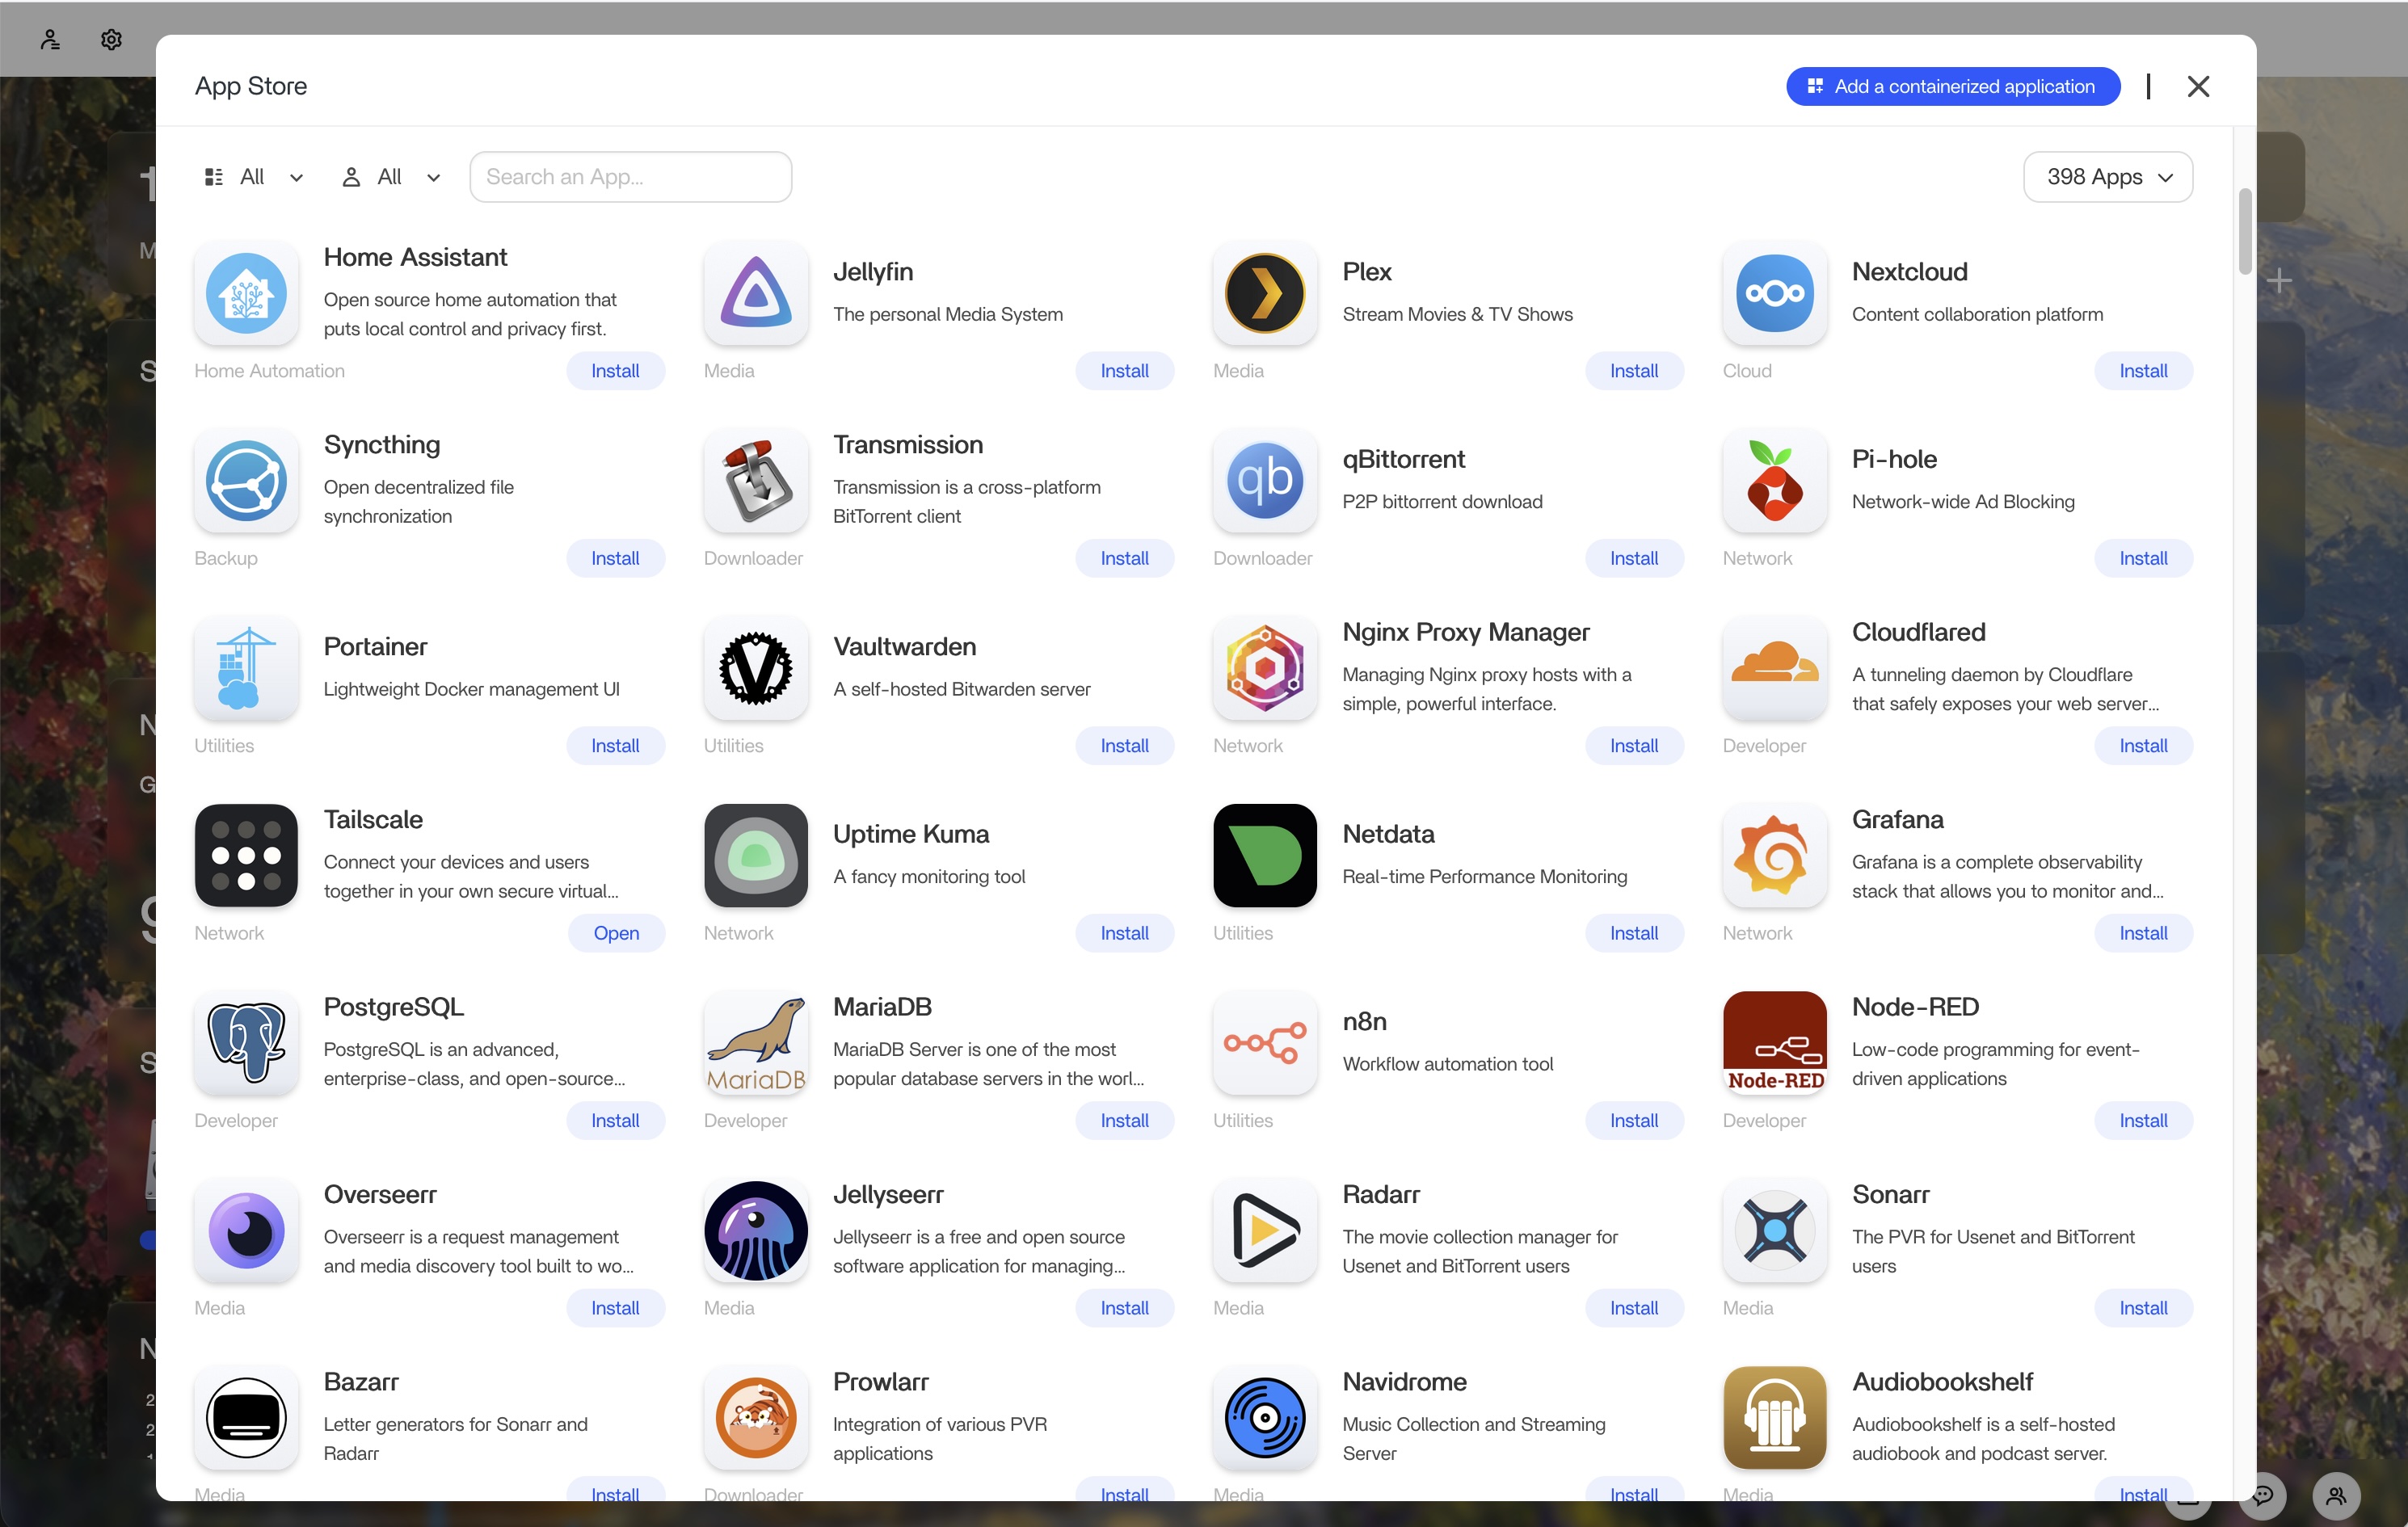Click the qBittorrent app icon
This screenshot has height=1527, width=2408.
(1264, 481)
